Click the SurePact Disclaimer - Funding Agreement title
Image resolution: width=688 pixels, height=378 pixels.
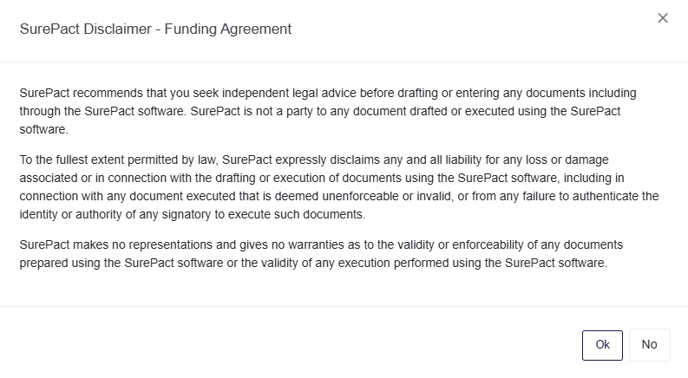tap(155, 29)
